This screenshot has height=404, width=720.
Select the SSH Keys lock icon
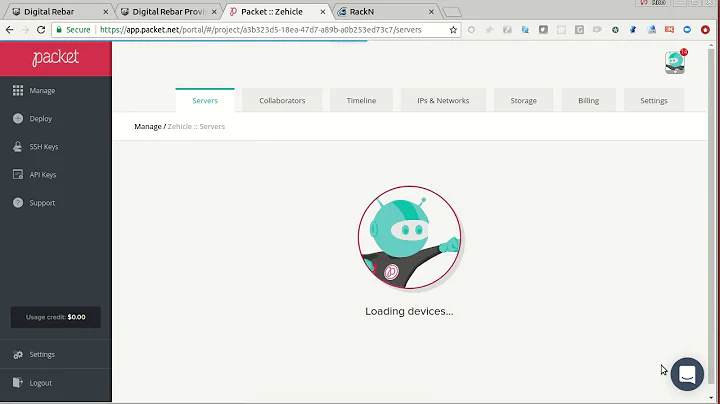17,146
